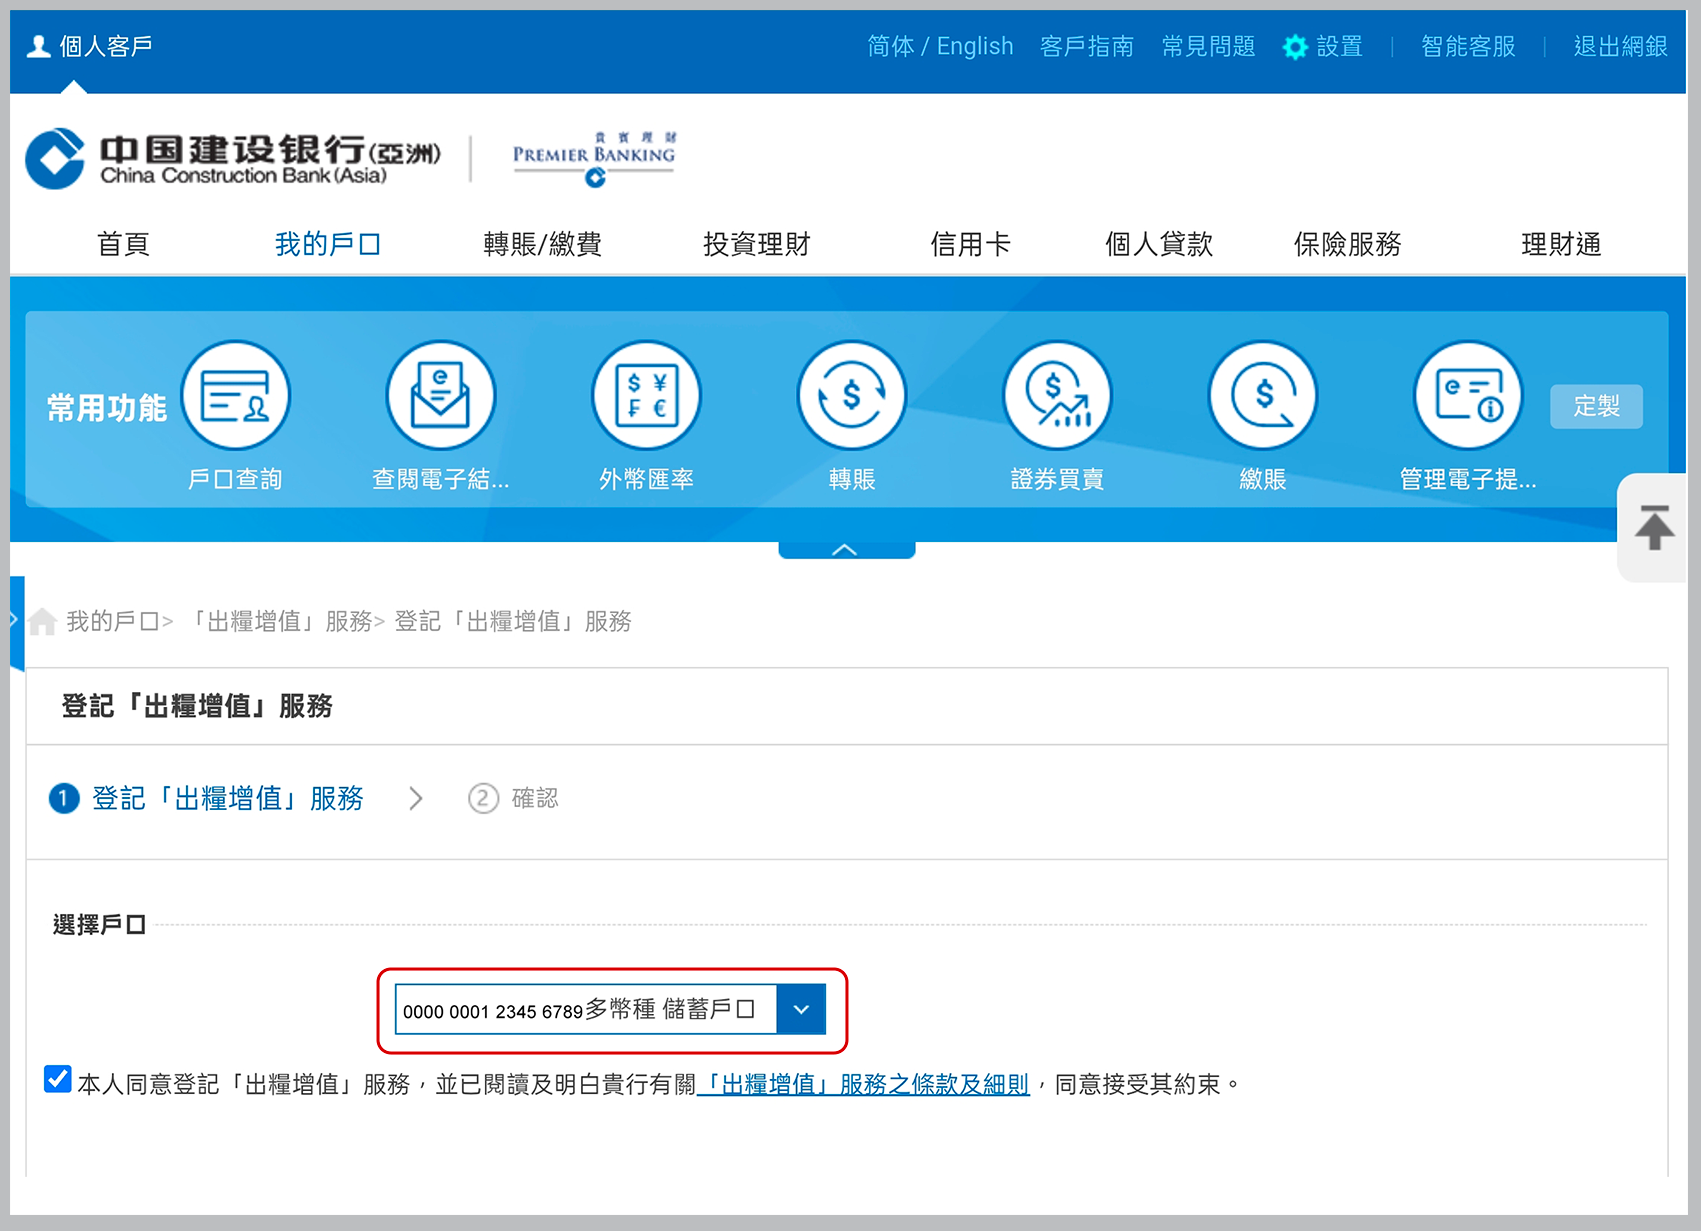
Task: Click the home icon in breadcrumb
Action: click(x=42, y=622)
